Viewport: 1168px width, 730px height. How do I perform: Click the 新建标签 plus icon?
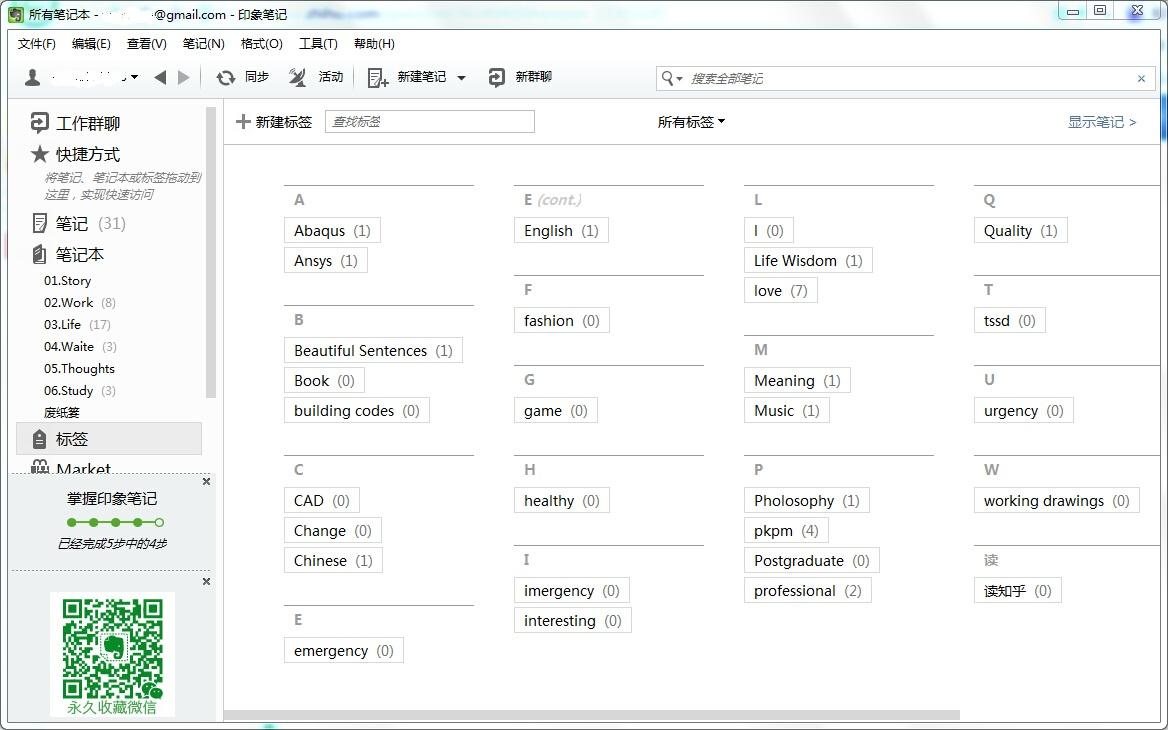244,121
